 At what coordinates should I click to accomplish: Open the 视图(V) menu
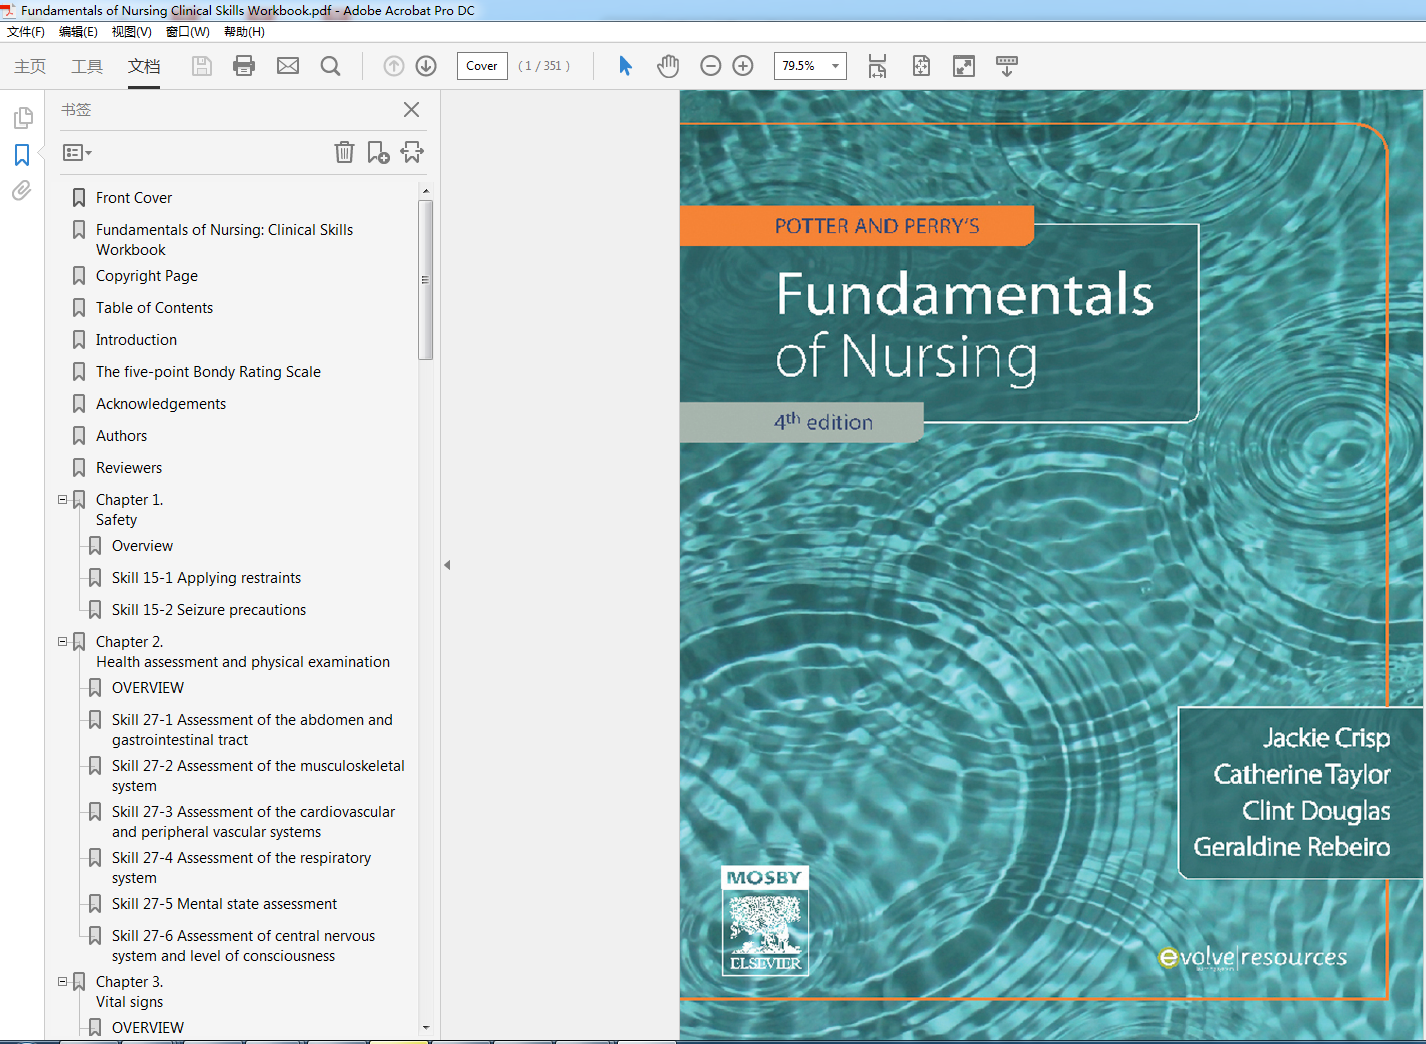point(131,32)
